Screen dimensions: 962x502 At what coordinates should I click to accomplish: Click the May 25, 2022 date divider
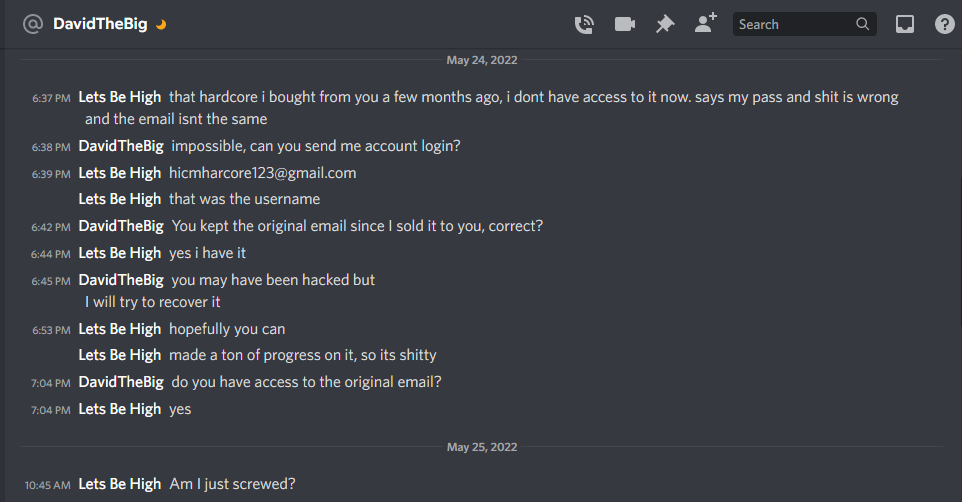tap(481, 447)
